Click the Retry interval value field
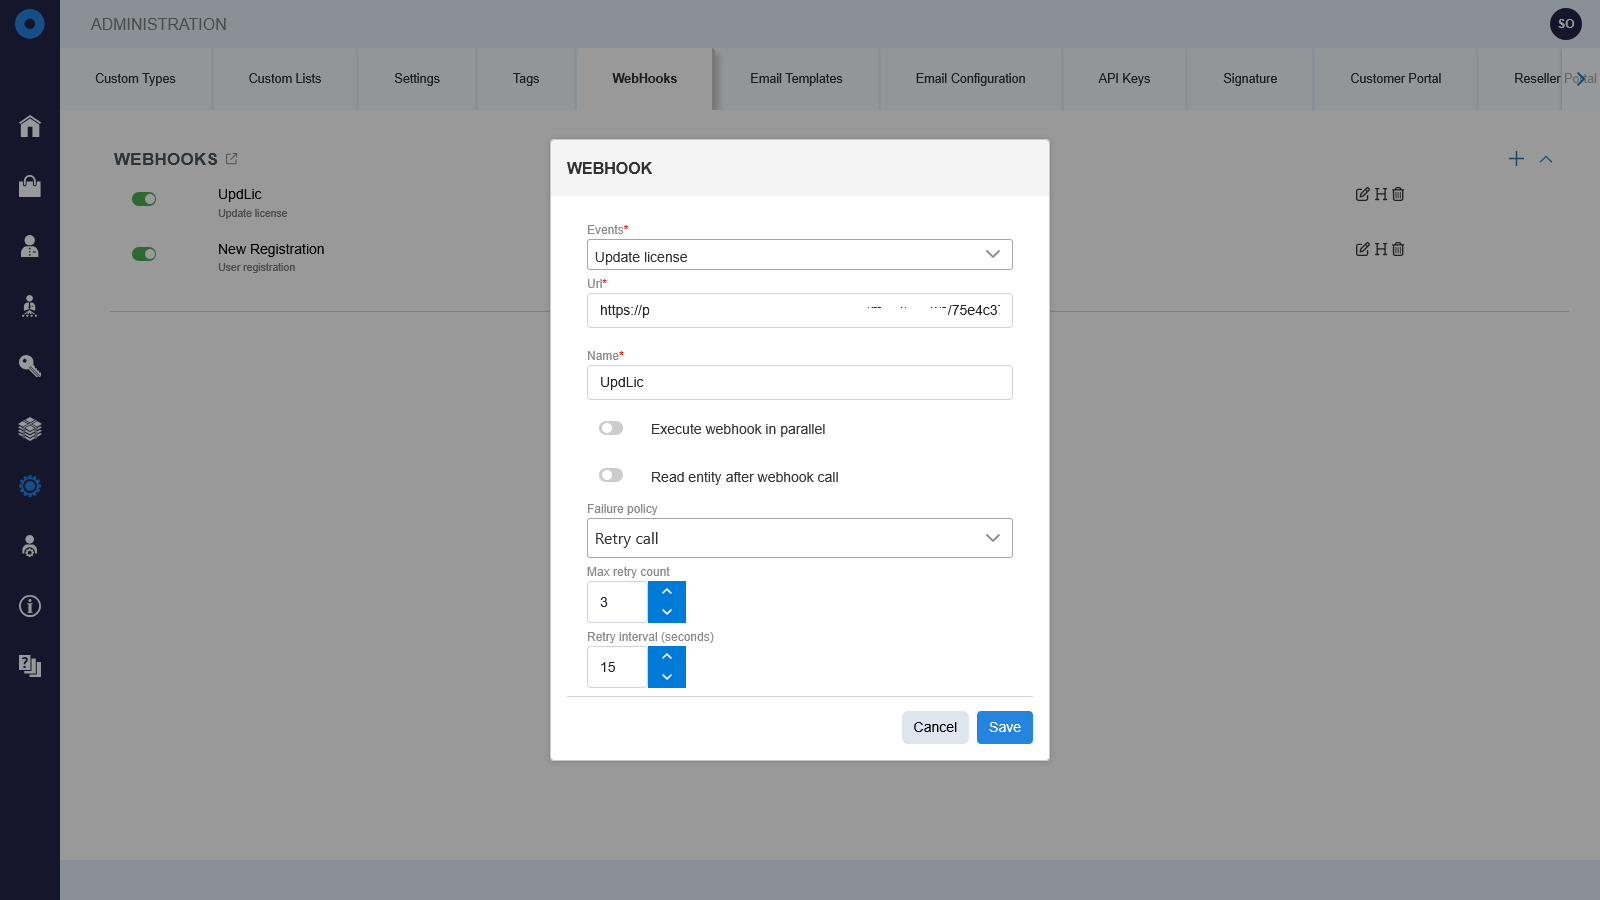Screen dimensions: 1600x900 [617, 667]
